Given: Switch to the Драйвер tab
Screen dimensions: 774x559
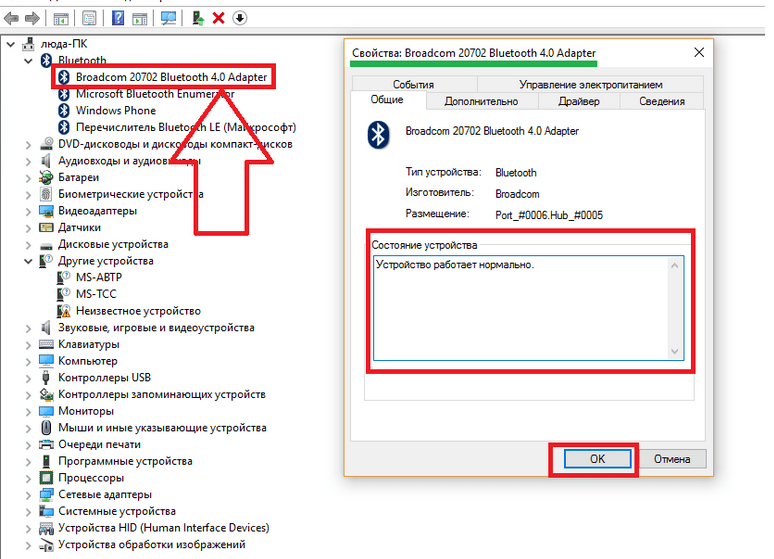Looking at the screenshot, I should click(580, 101).
